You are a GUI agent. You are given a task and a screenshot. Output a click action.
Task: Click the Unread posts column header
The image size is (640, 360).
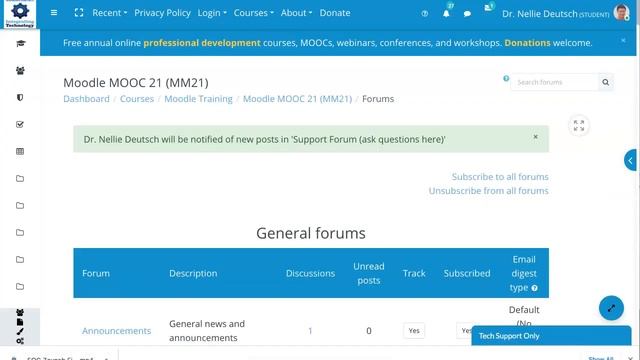coord(369,273)
